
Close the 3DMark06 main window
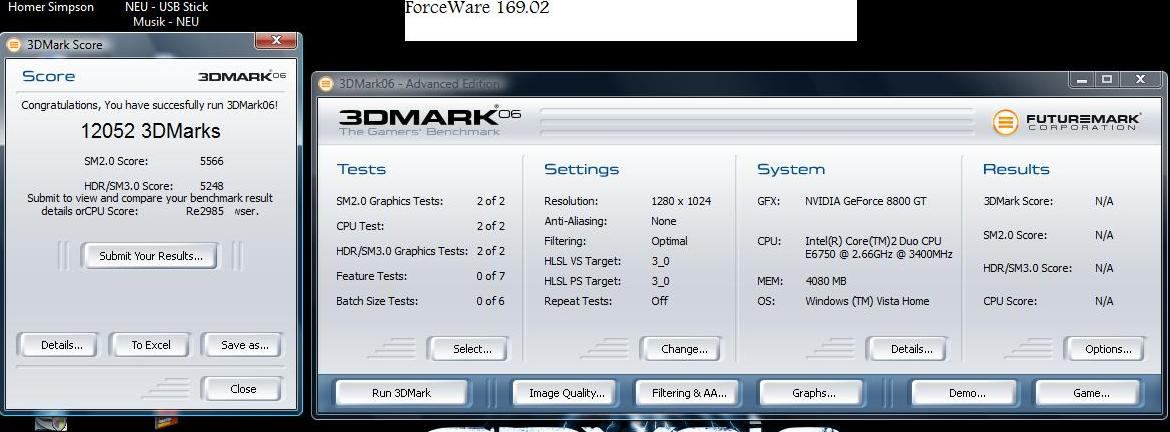pos(1141,79)
